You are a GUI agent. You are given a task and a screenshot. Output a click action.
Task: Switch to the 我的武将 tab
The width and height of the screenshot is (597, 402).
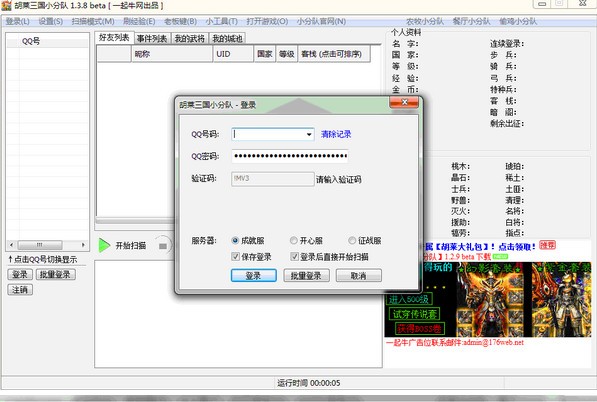point(190,38)
